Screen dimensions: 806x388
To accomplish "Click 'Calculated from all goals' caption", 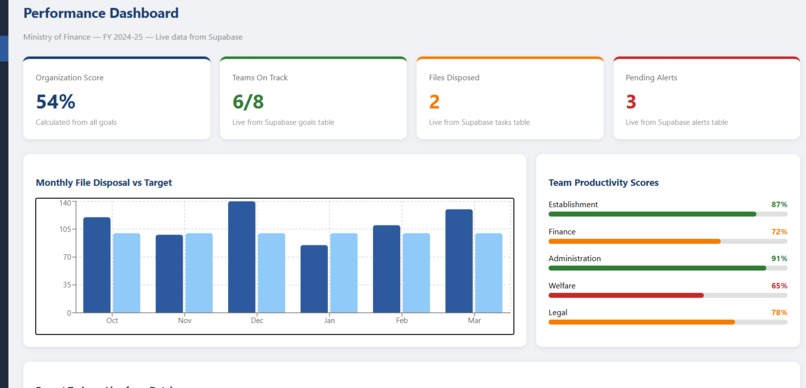I will click(x=76, y=122).
